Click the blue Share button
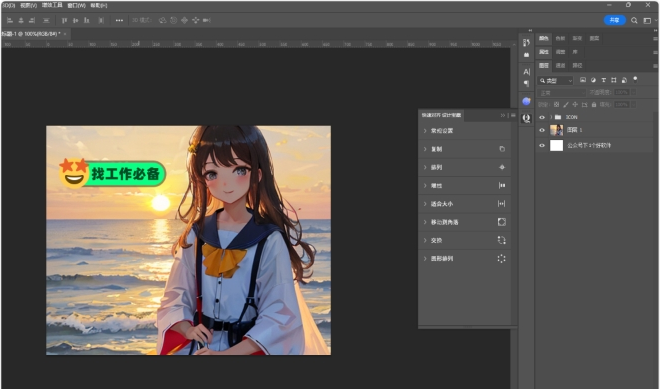 pos(615,20)
